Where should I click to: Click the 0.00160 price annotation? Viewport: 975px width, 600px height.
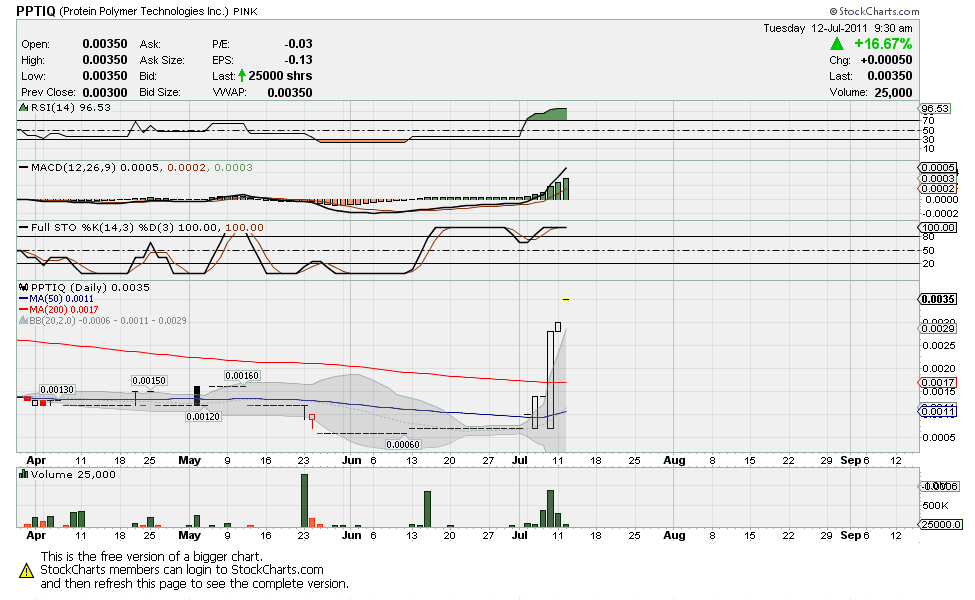click(242, 376)
